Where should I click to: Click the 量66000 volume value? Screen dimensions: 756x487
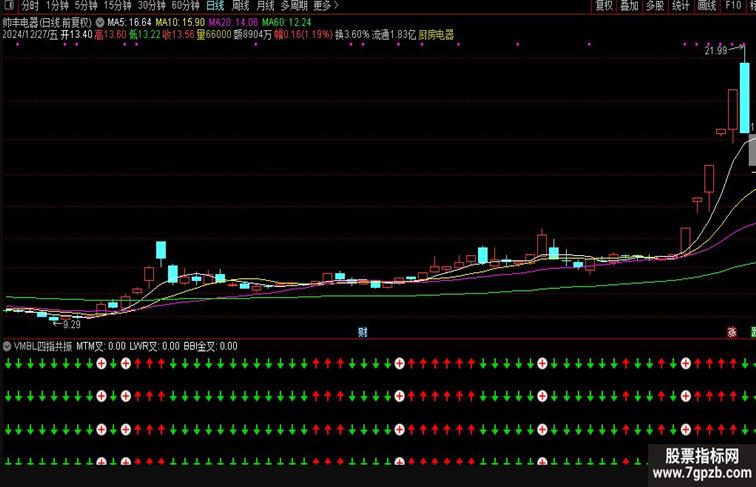(x=214, y=35)
